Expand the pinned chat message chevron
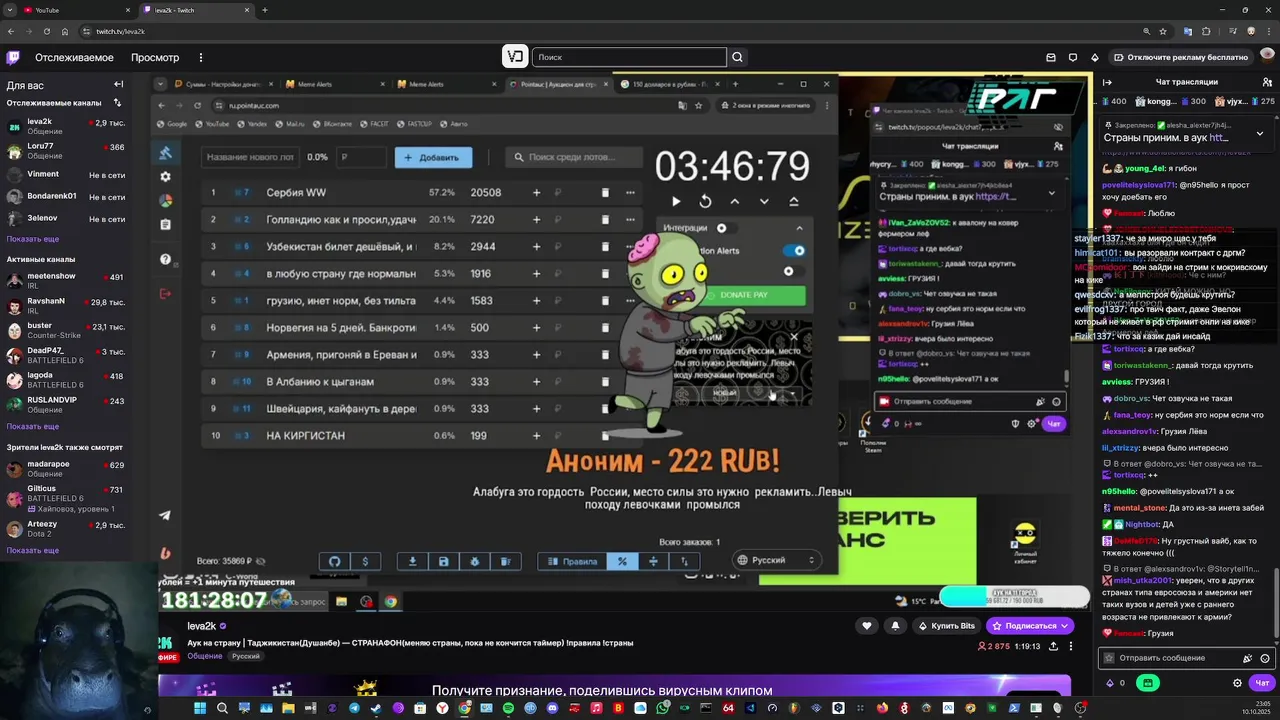This screenshot has width=1280, height=720. (1259, 132)
